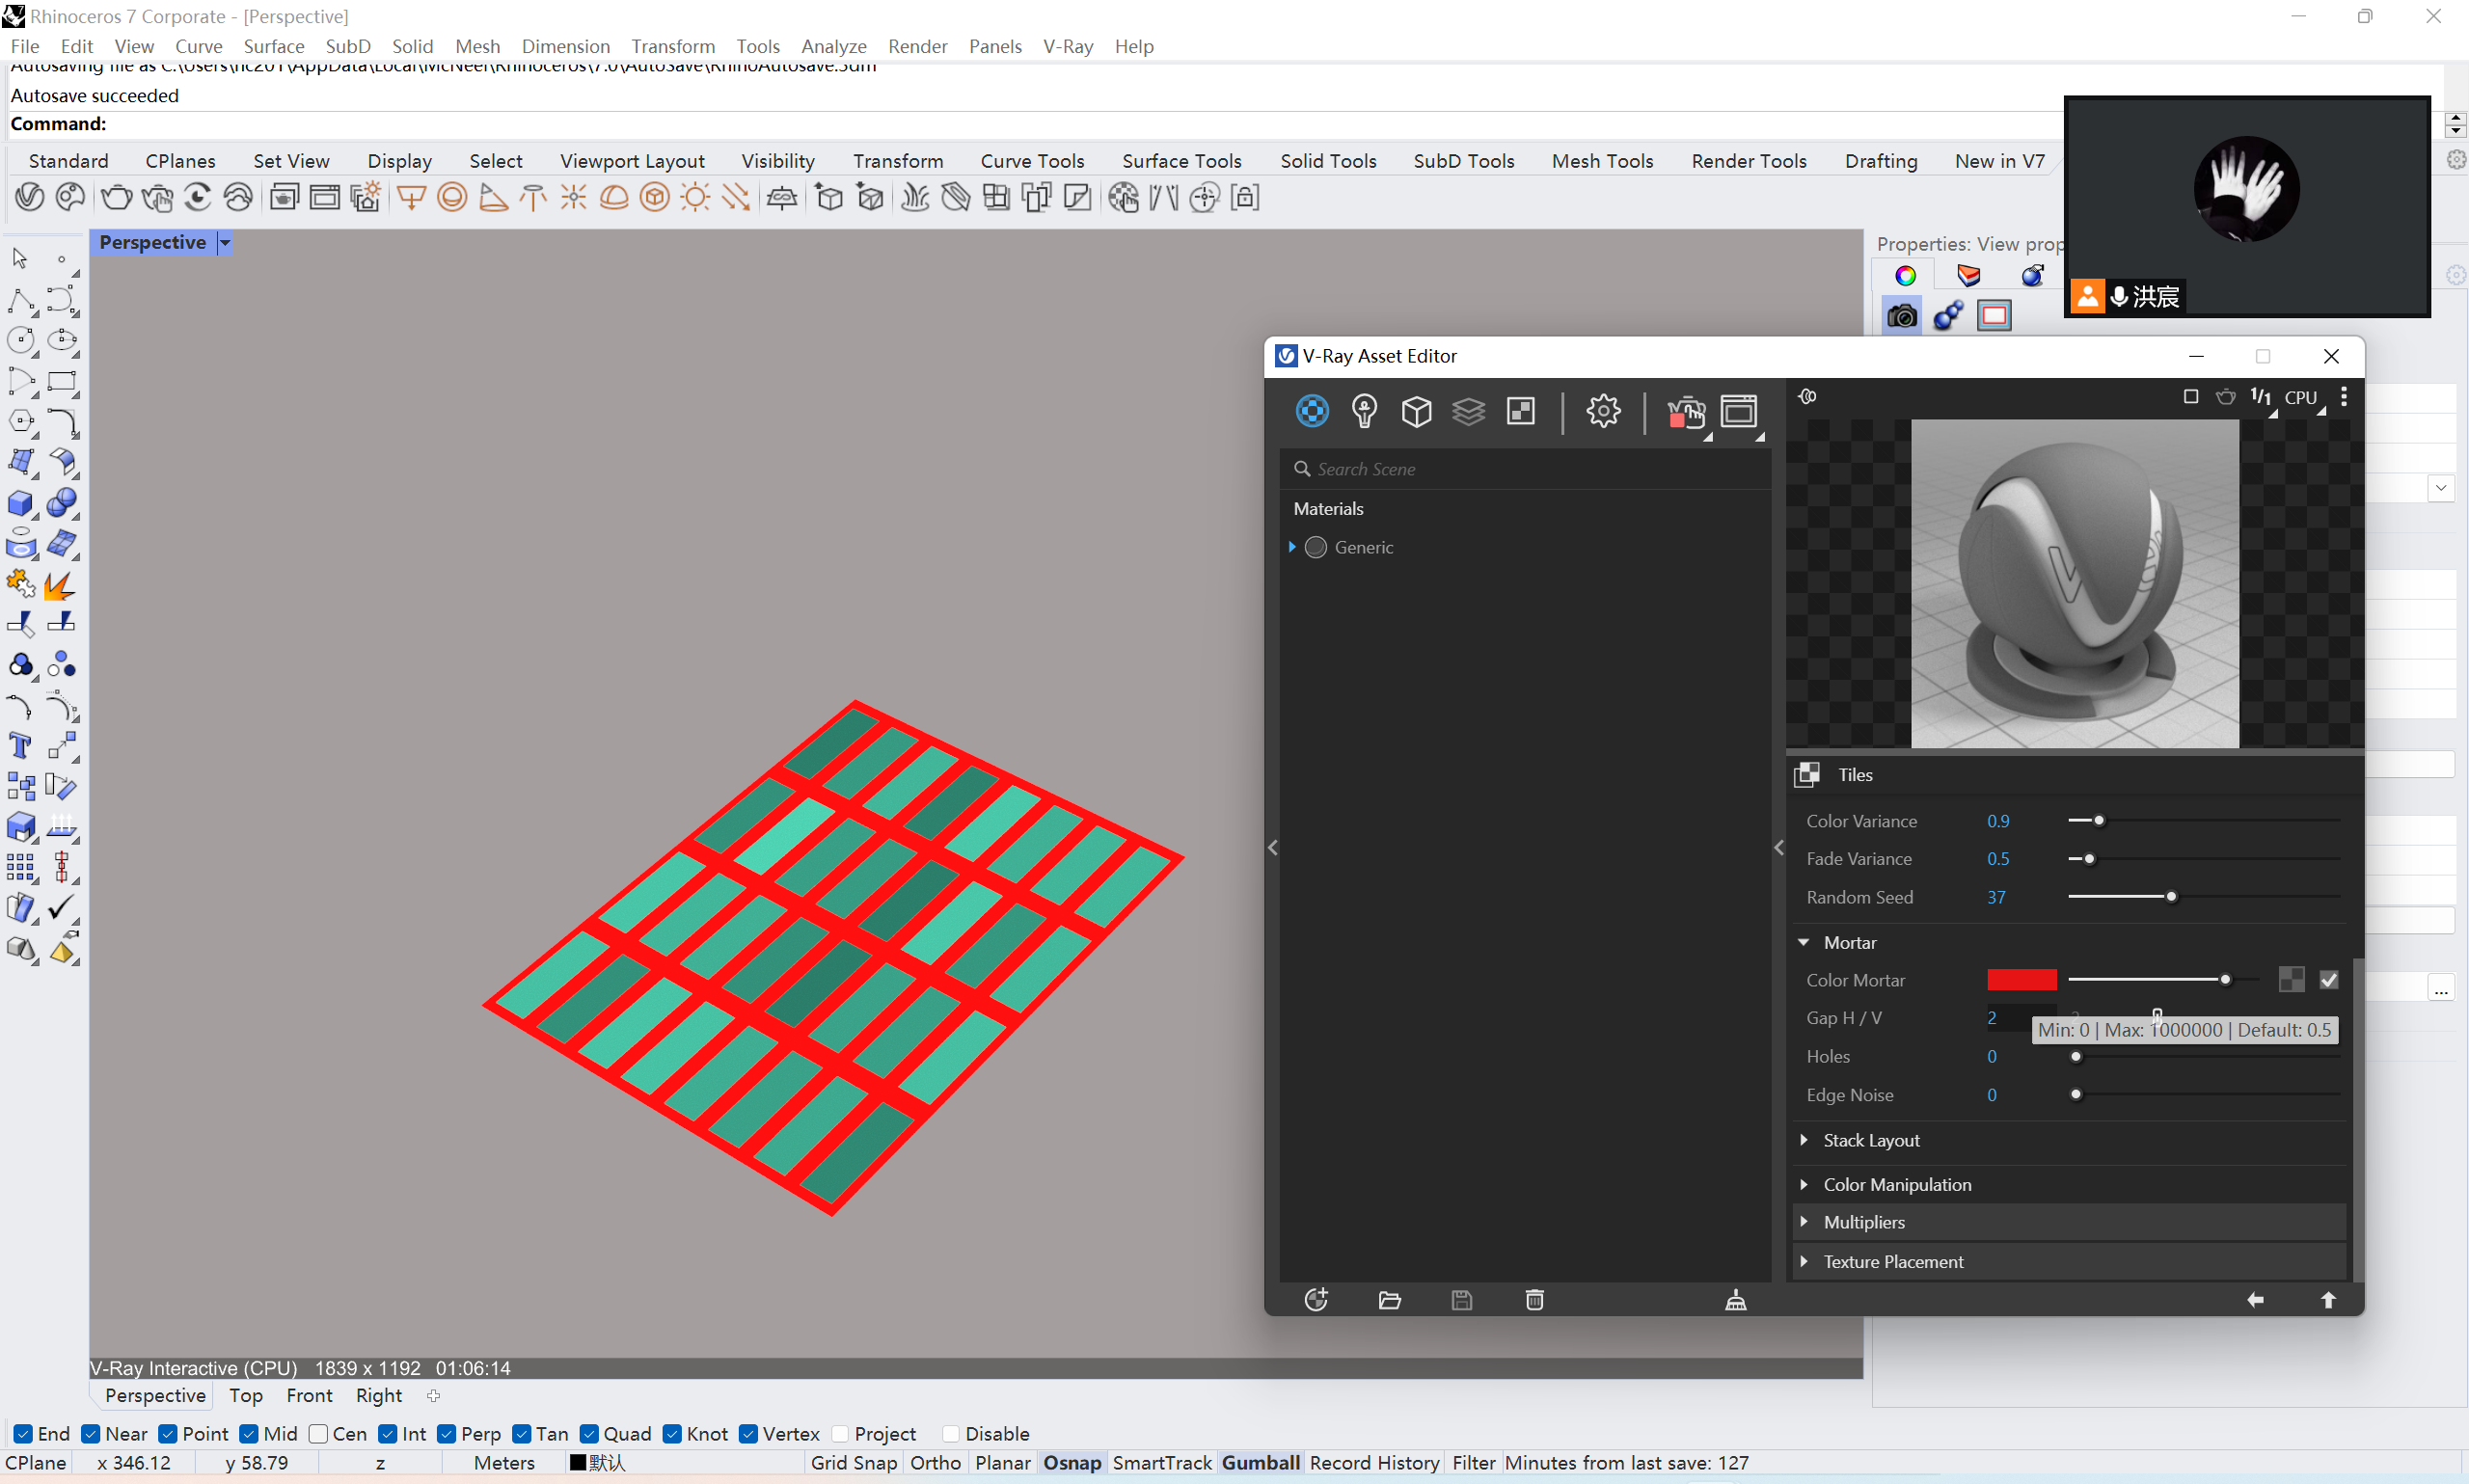The width and height of the screenshot is (2469, 1484).
Task: Toggle Gumball in status bar
Action: [1260, 1463]
